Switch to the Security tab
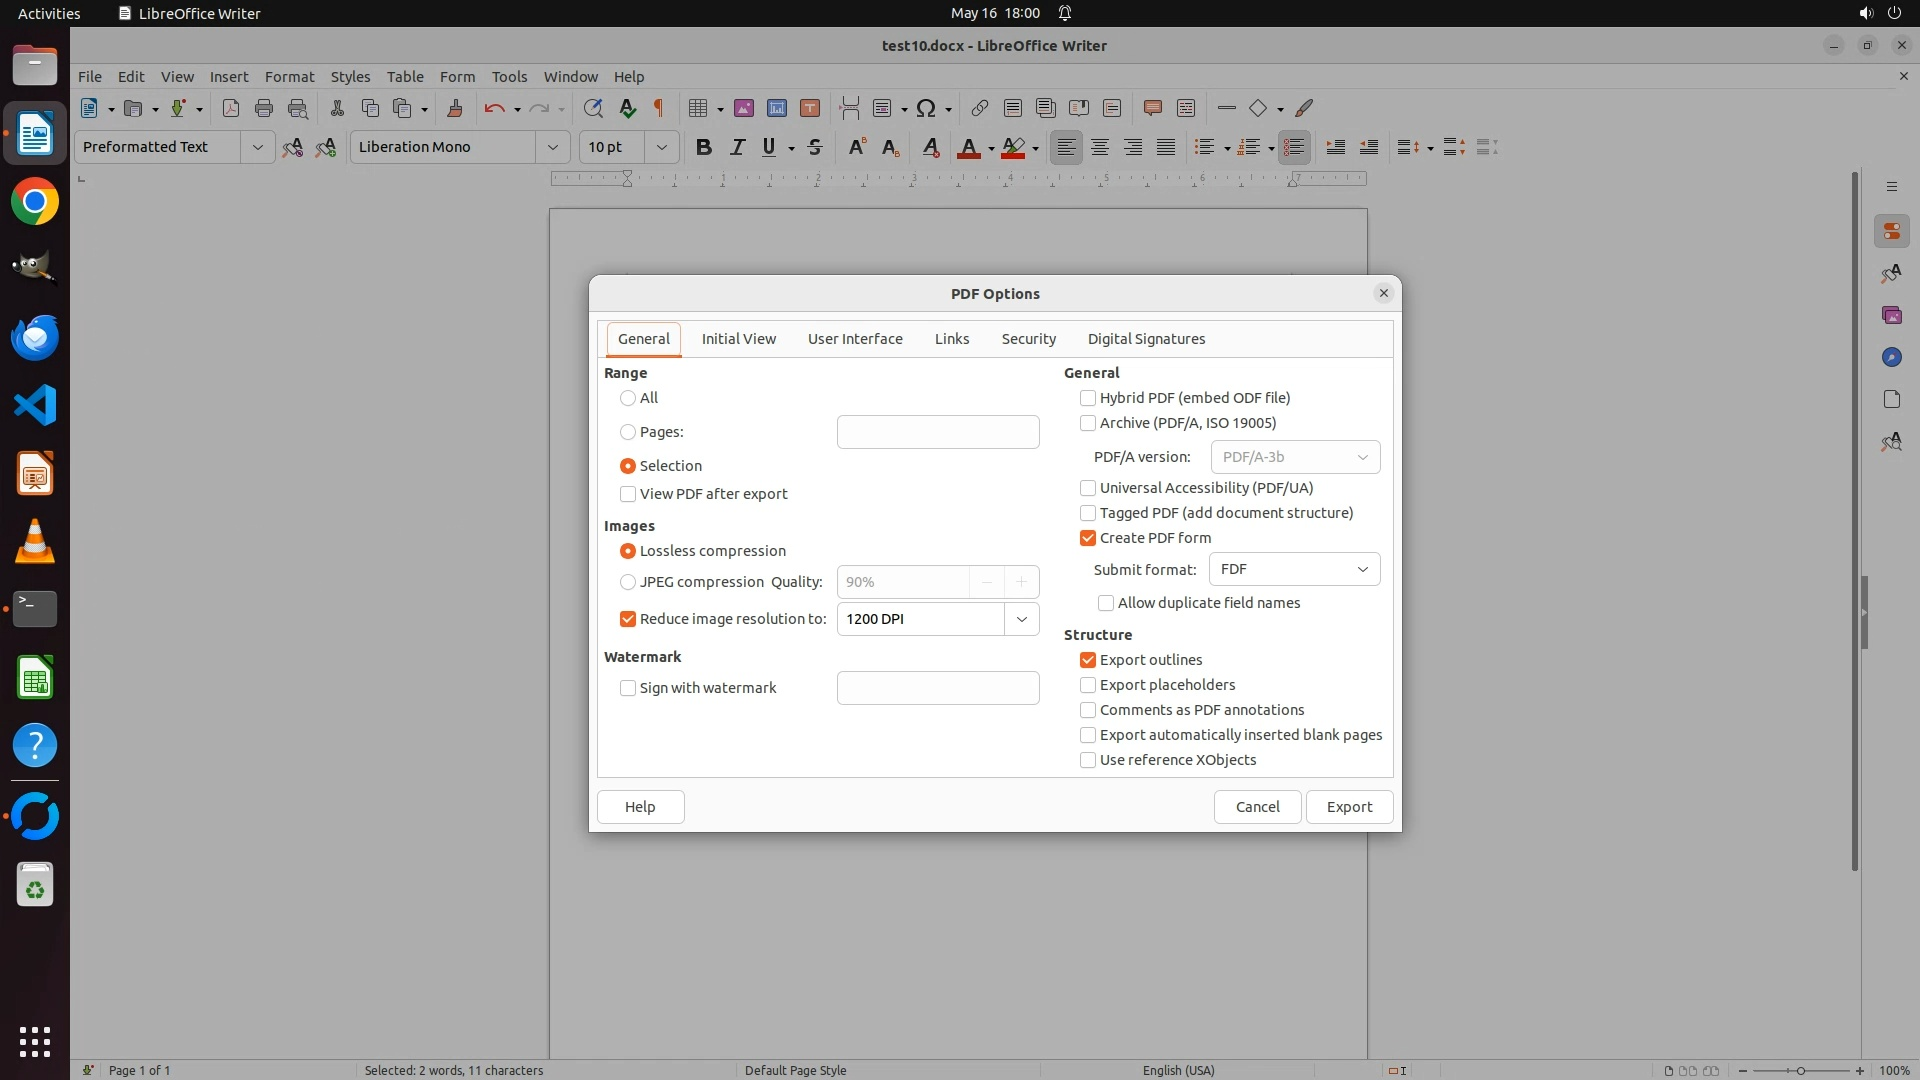 click(x=1028, y=339)
